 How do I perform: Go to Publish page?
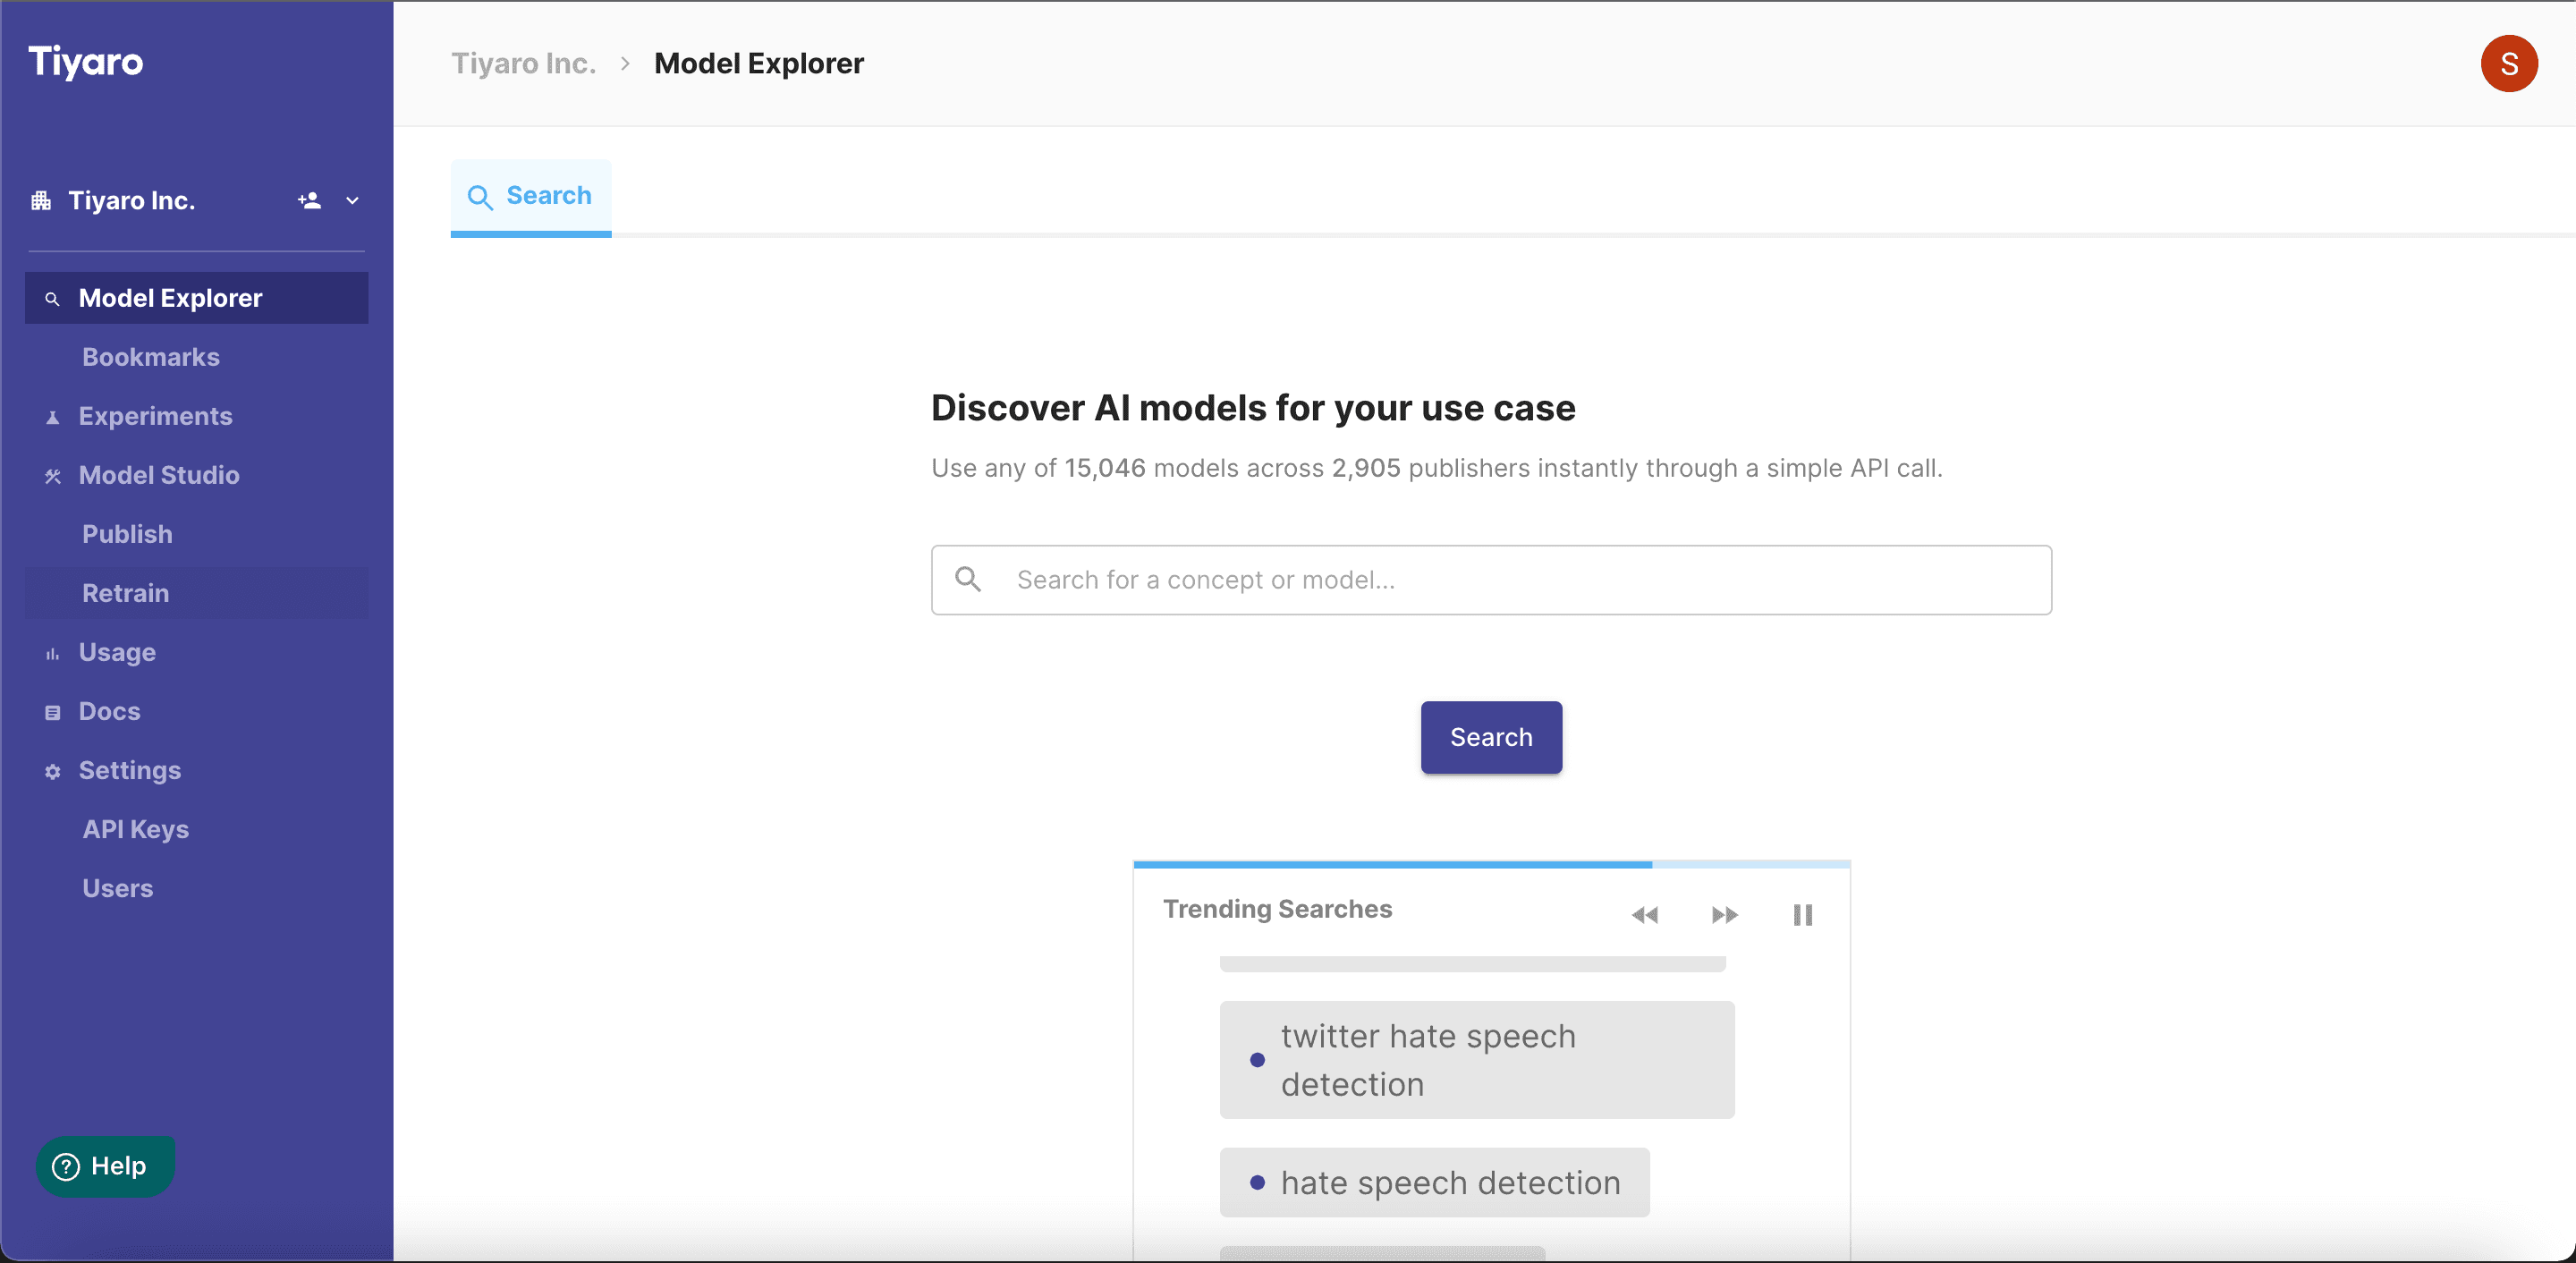(x=127, y=534)
